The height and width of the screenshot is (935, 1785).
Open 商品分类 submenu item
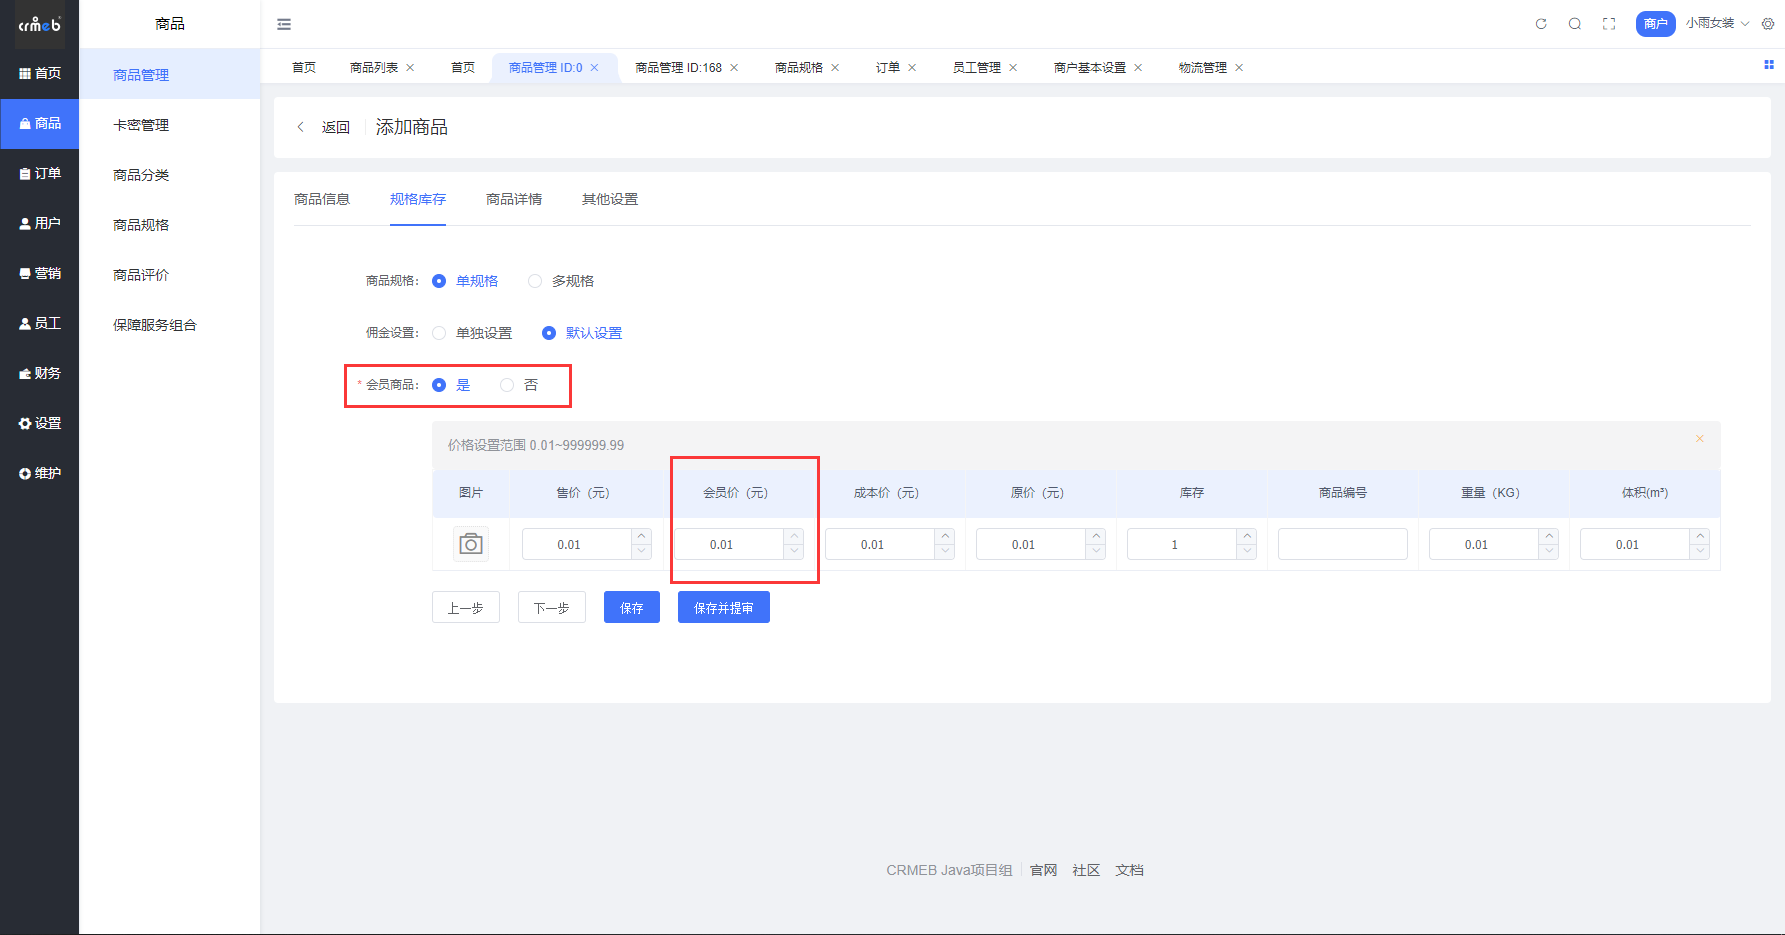coord(170,175)
